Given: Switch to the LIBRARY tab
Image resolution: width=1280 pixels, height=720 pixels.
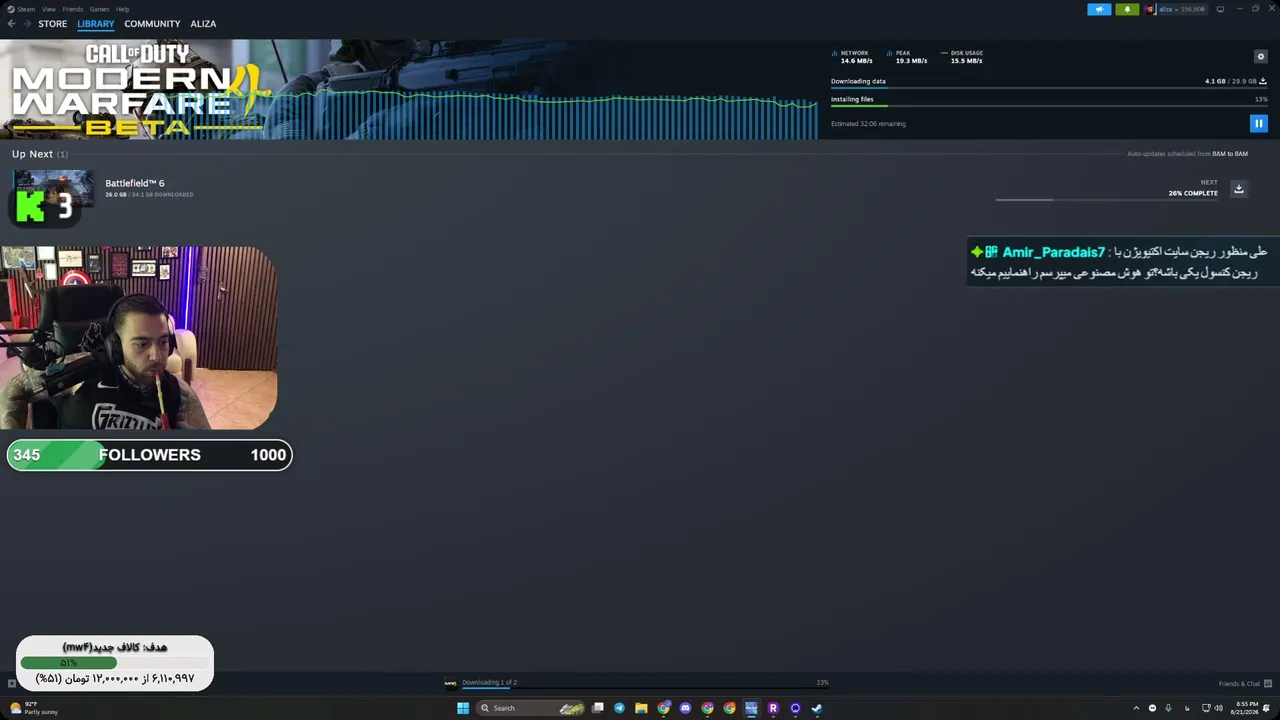Looking at the screenshot, I should [x=96, y=24].
